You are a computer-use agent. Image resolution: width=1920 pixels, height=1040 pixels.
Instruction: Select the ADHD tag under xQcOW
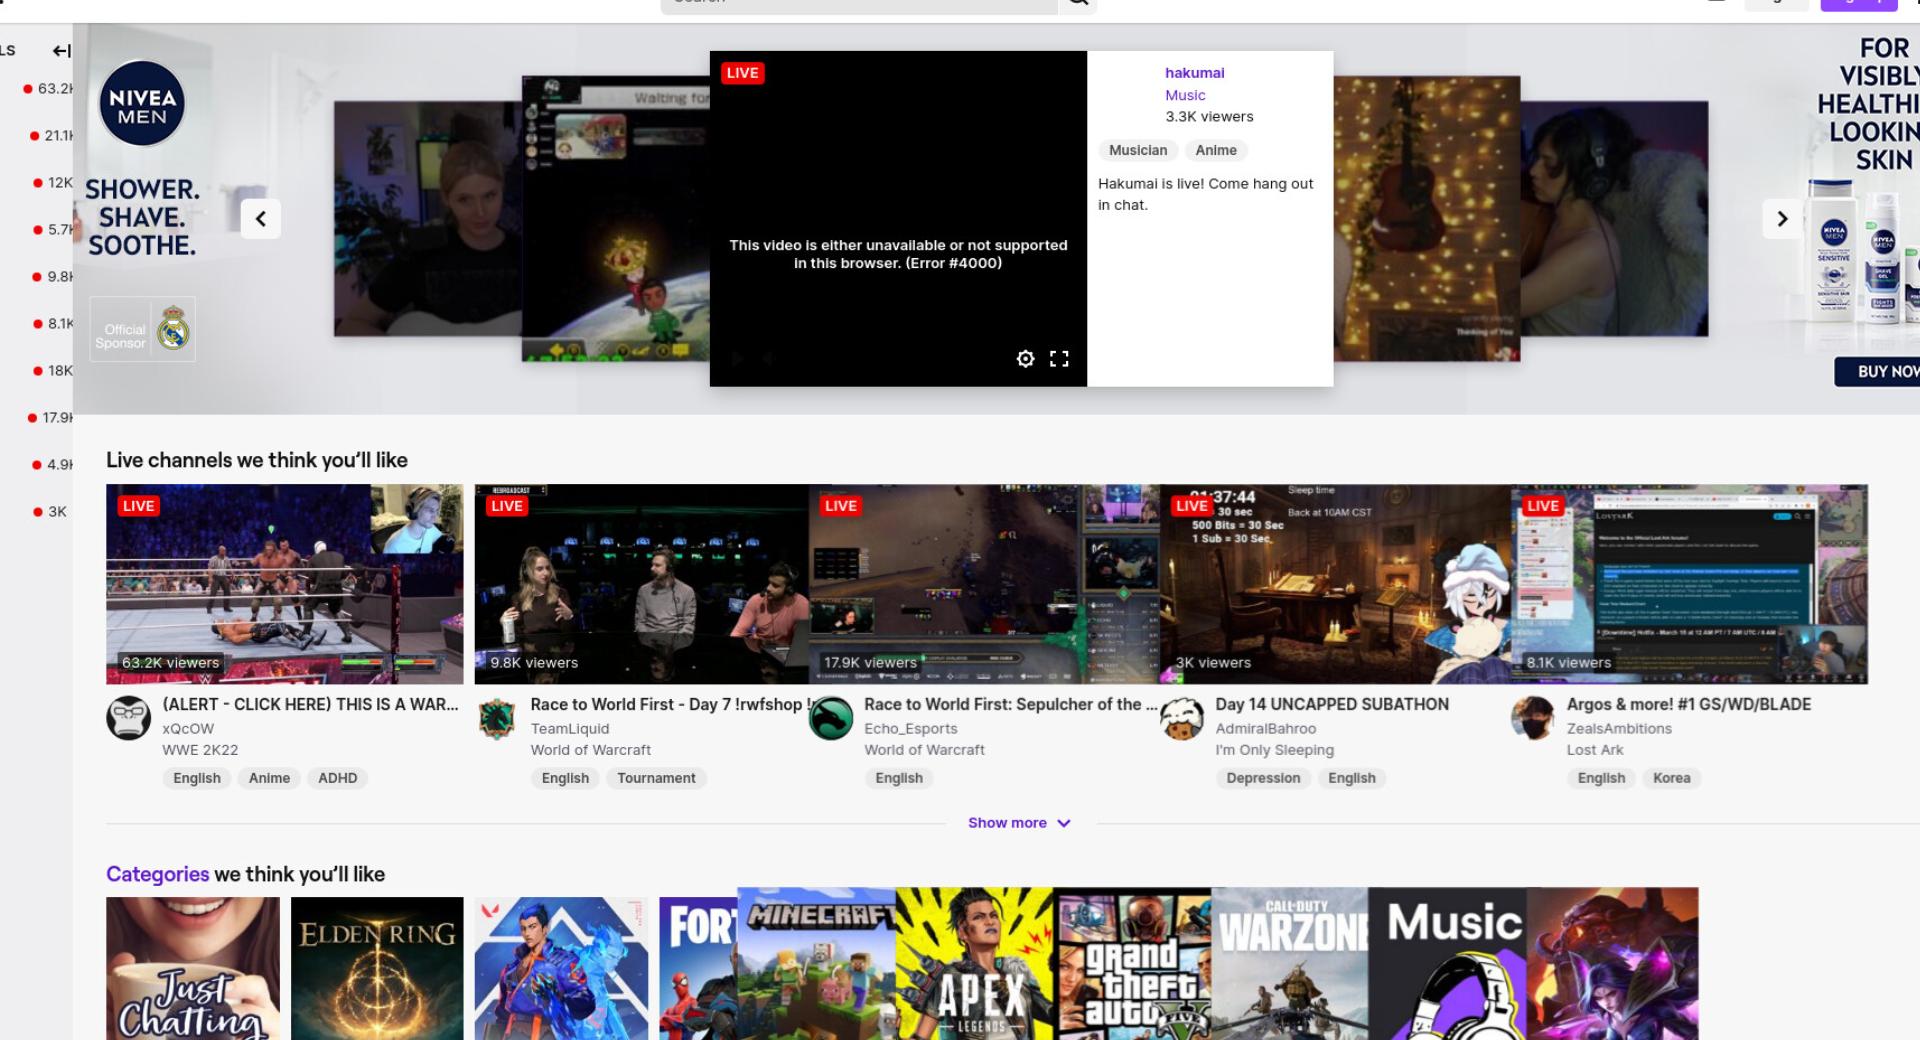pyautogui.click(x=337, y=778)
